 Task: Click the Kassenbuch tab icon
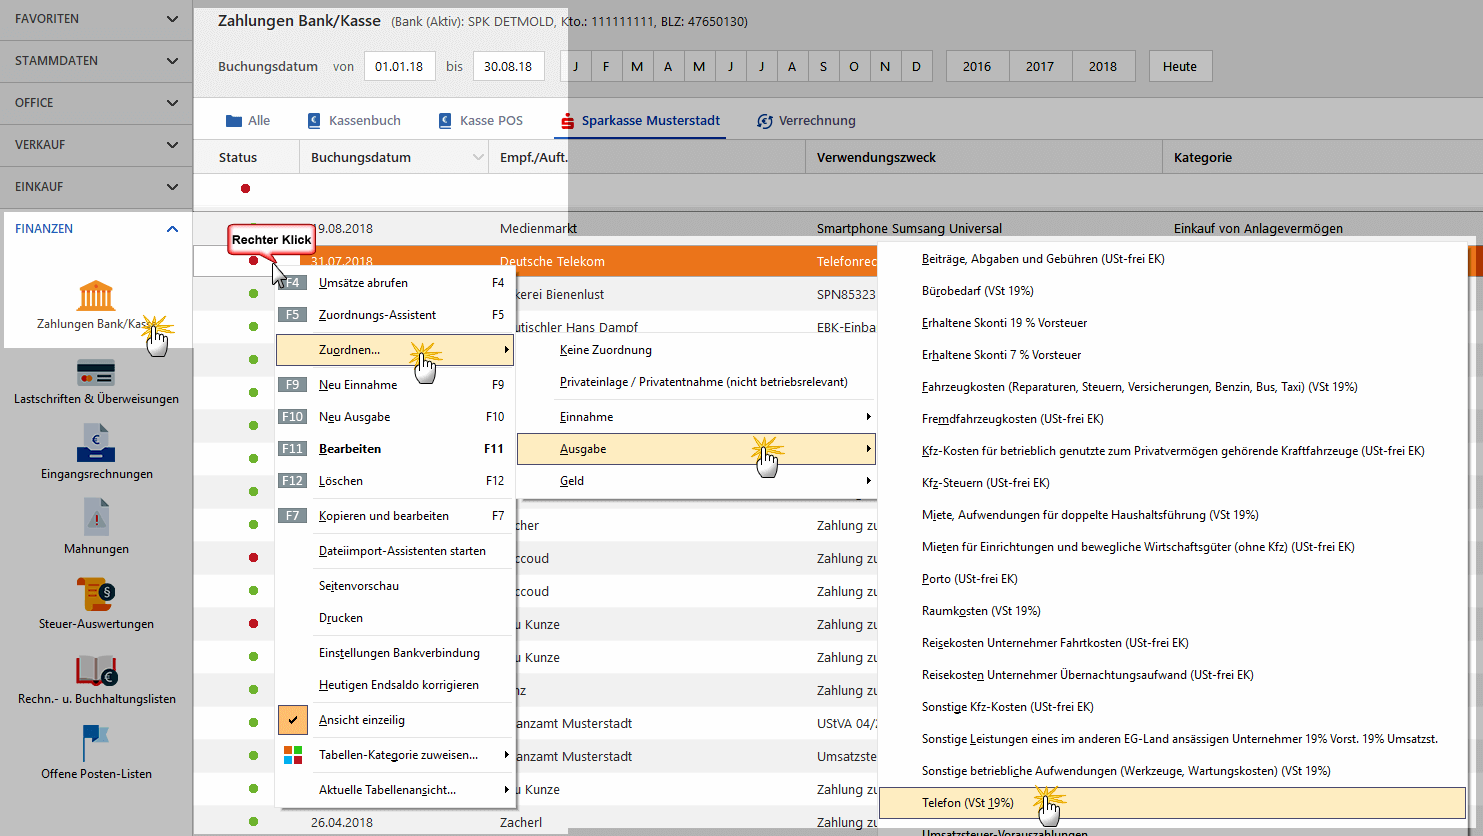coord(312,121)
